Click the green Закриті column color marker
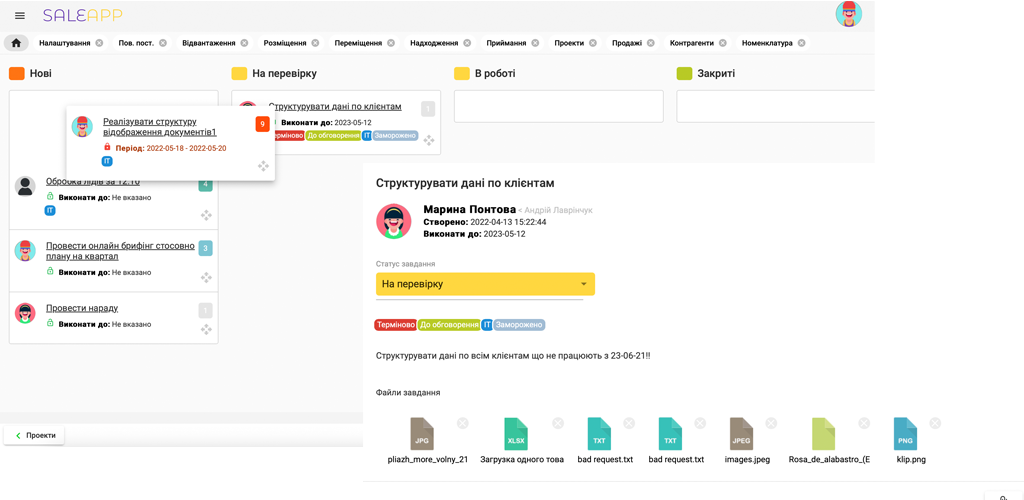1024x500 pixels. pos(684,73)
